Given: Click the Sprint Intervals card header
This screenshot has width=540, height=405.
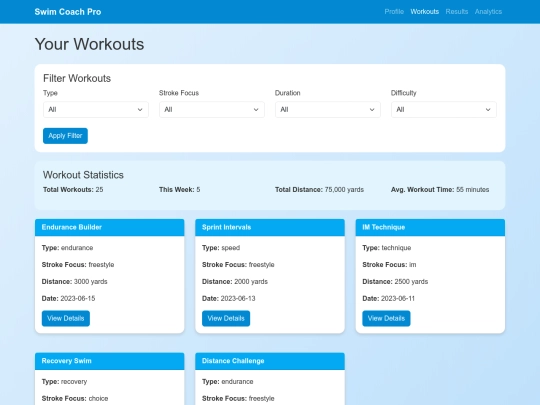Looking at the screenshot, I should click(270, 227).
